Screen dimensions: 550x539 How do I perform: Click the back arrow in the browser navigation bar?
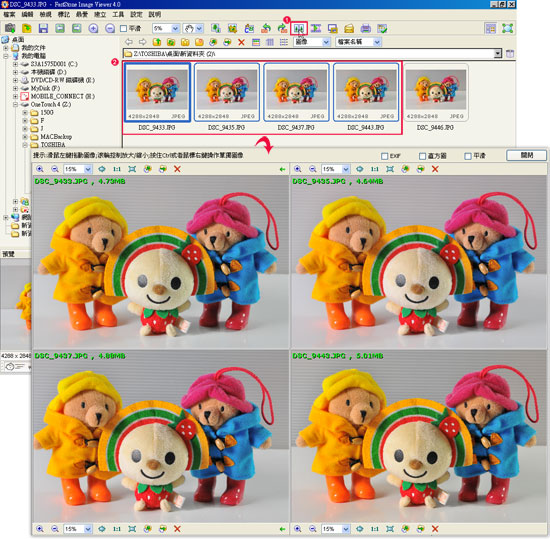click(x=129, y=42)
